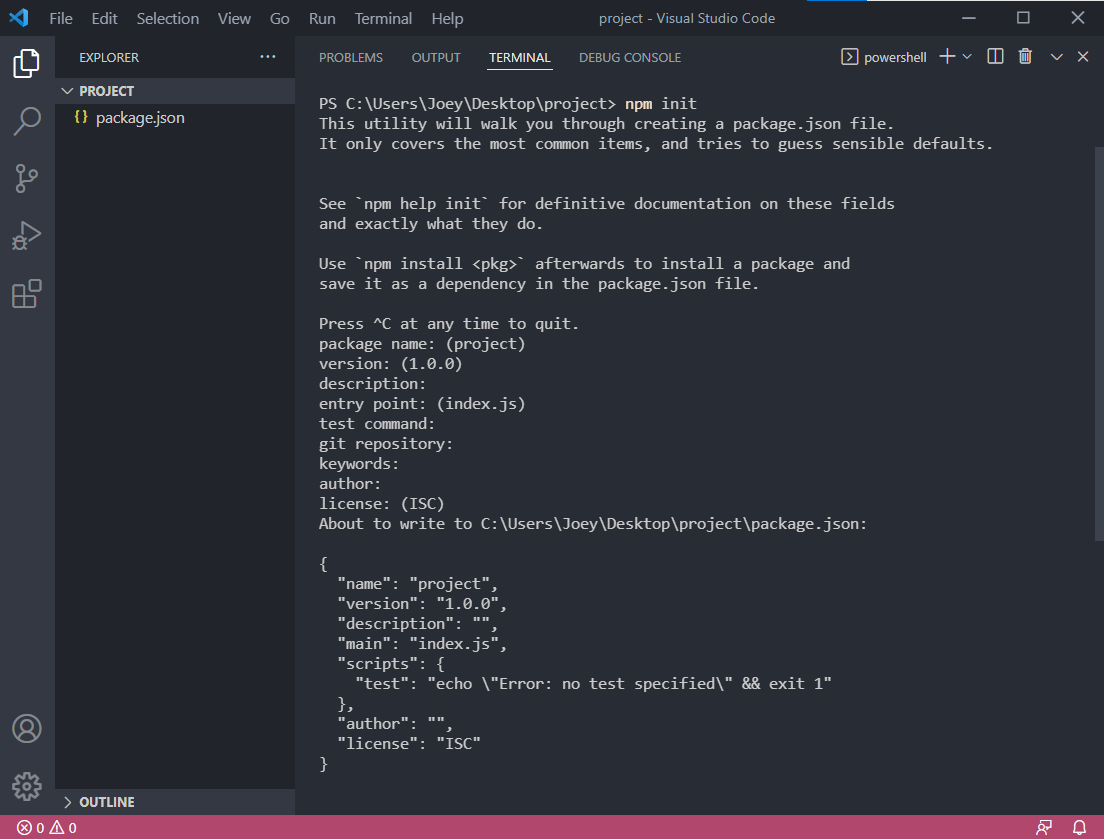
Task: Open notifications bell icon
Action: (1079, 828)
